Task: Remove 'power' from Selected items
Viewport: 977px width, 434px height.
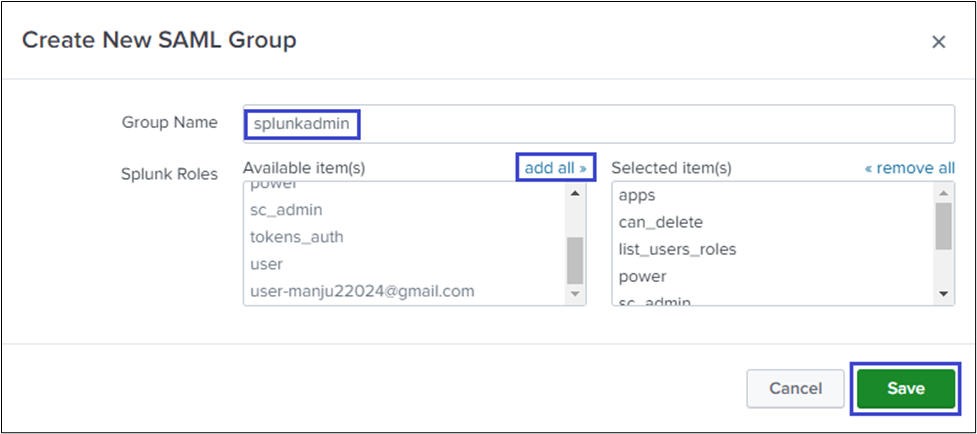Action: coord(642,276)
